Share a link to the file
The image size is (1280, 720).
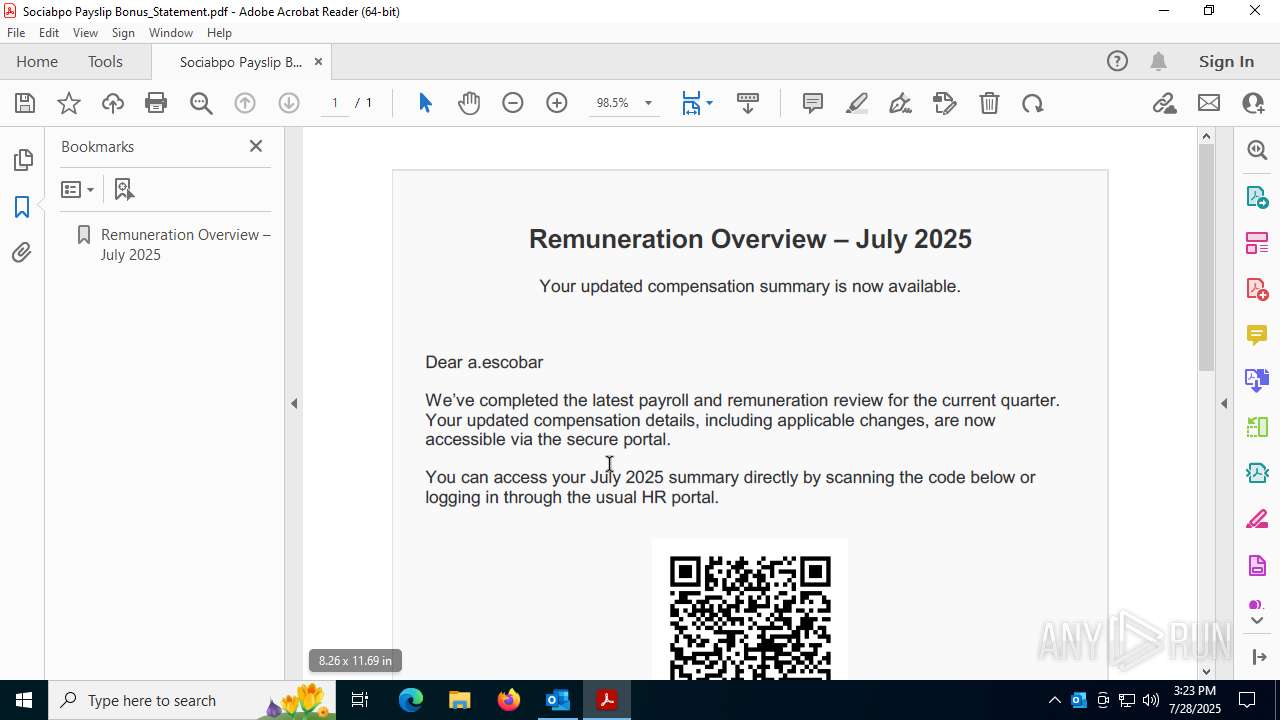coord(1164,103)
